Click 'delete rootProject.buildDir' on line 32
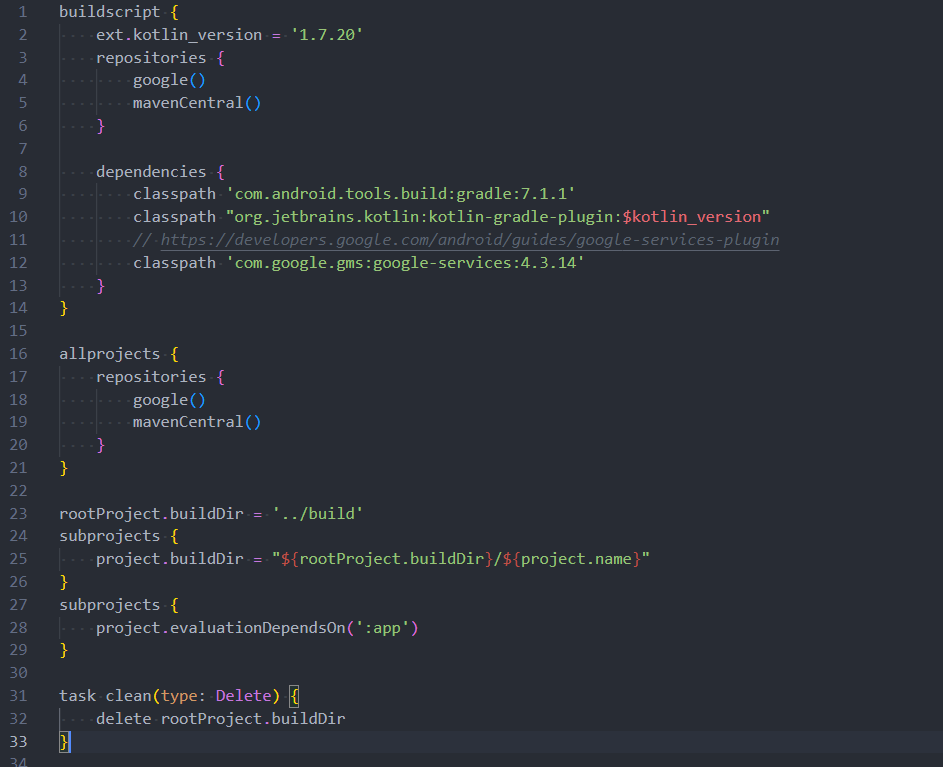Screen dimensions: 943x767 (221, 719)
